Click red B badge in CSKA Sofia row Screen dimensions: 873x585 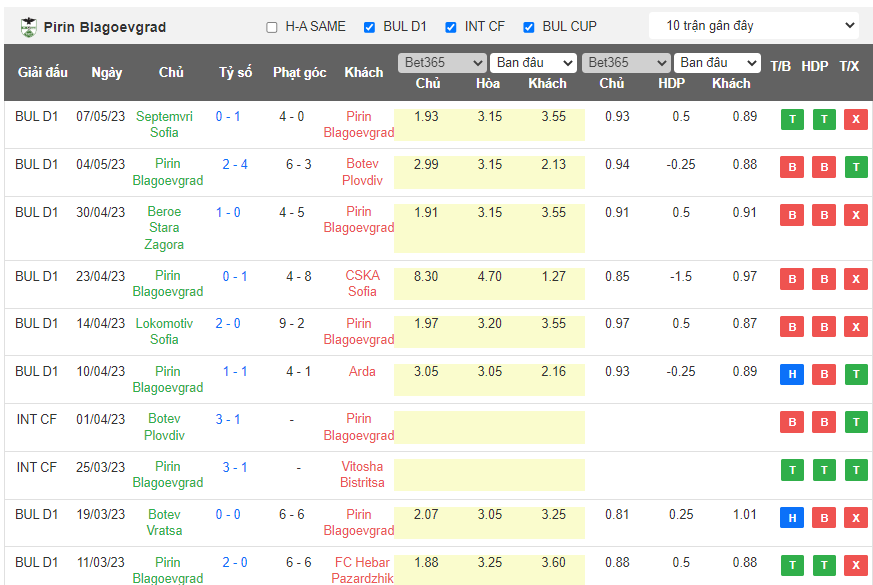click(792, 279)
